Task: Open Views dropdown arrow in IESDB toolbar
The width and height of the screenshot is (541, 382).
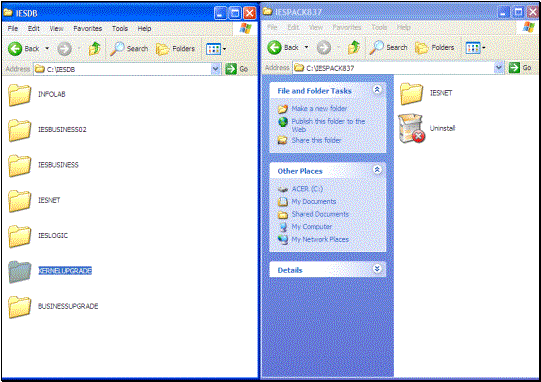Action: click(x=225, y=49)
